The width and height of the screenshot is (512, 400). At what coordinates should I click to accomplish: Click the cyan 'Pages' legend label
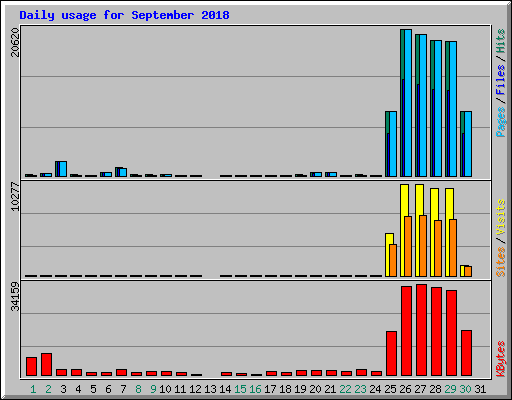click(x=500, y=122)
